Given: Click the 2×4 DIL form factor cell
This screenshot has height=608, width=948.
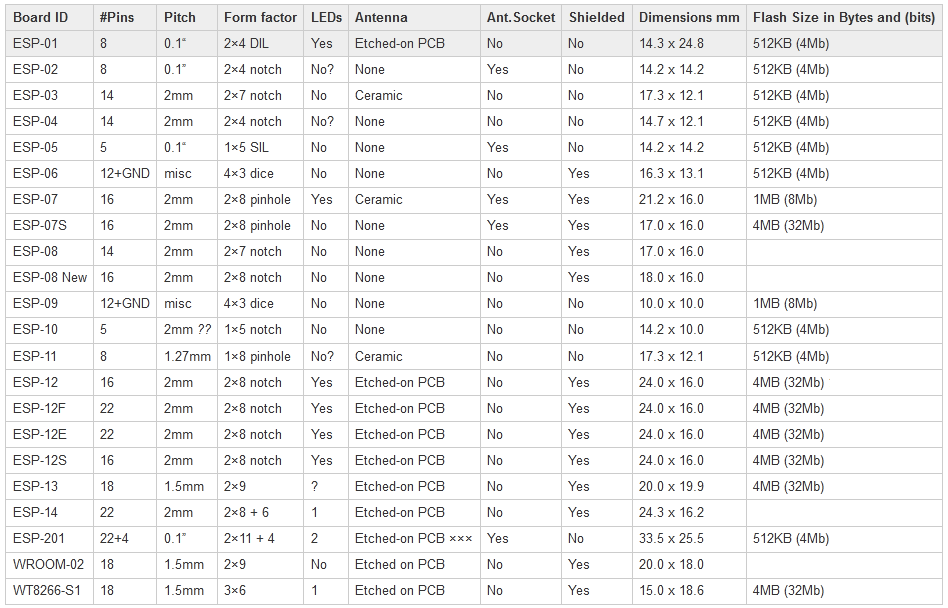Looking at the screenshot, I should tap(246, 44).
